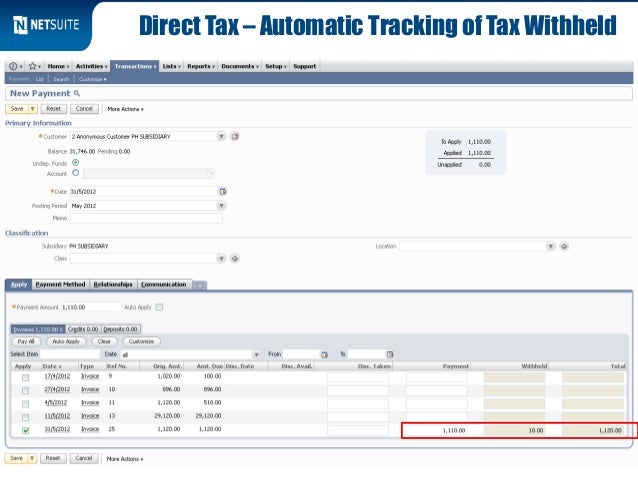Expand the Location dropdown arrow
The image size is (638, 479).
(551, 246)
